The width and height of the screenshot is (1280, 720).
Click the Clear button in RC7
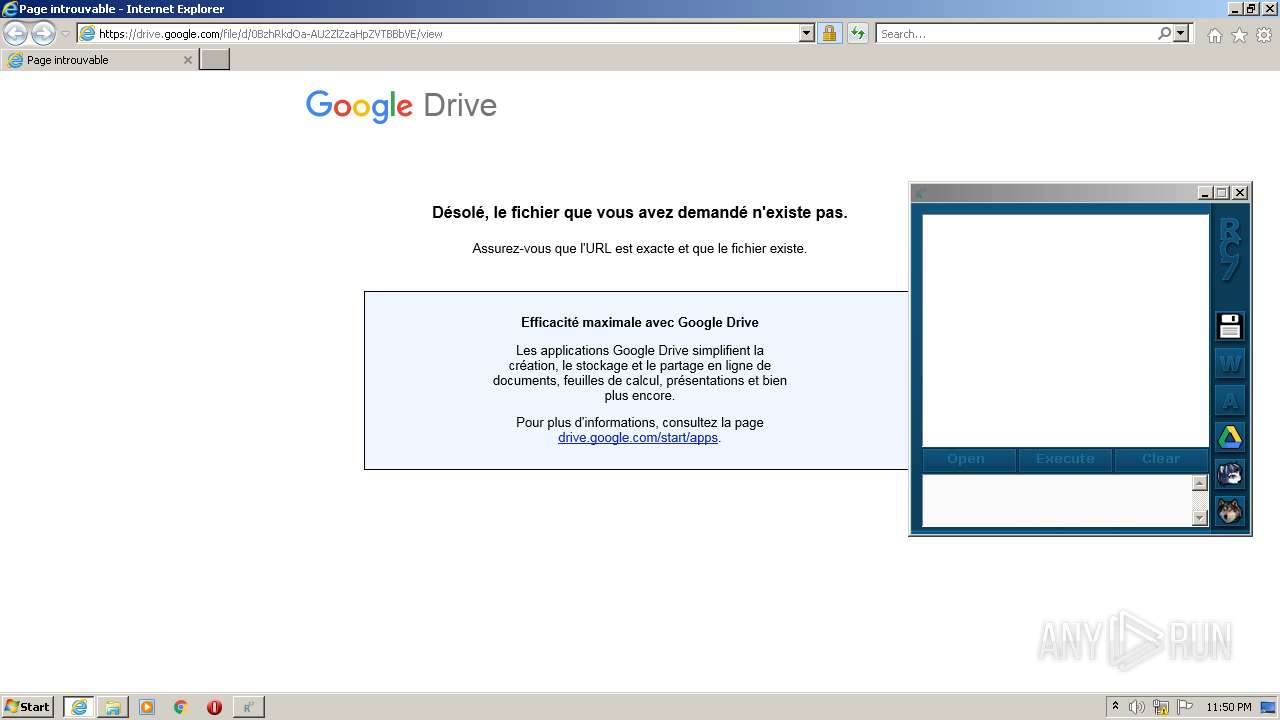pyautogui.click(x=1161, y=459)
